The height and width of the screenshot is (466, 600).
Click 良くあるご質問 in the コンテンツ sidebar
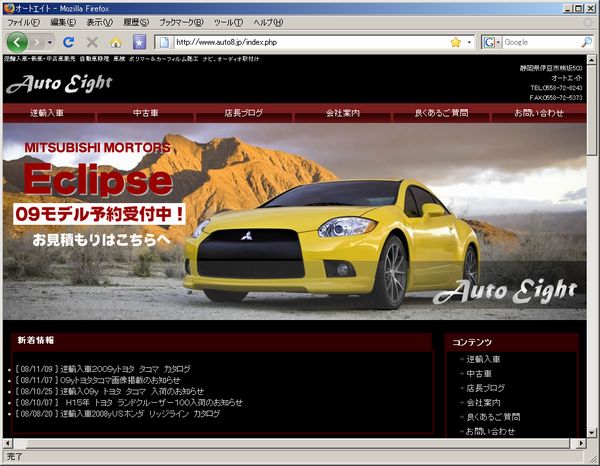pyautogui.click(x=493, y=417)
